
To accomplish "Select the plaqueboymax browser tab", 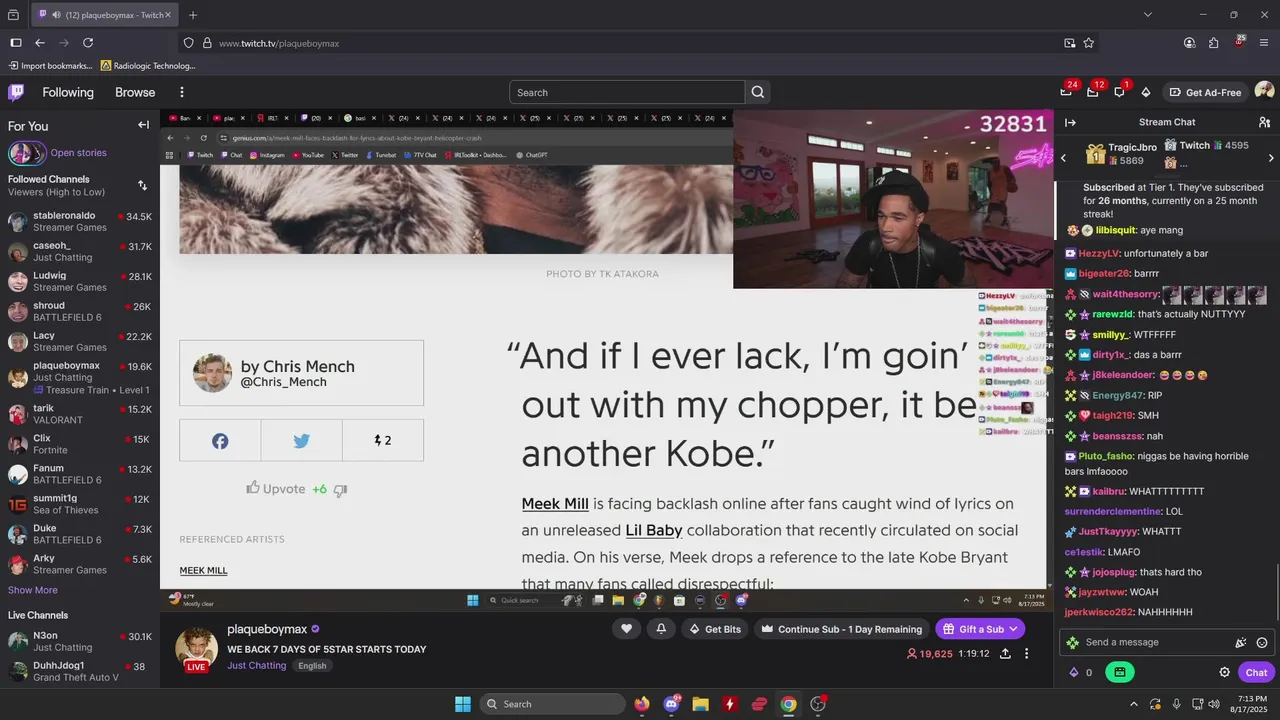I will 104,15.
